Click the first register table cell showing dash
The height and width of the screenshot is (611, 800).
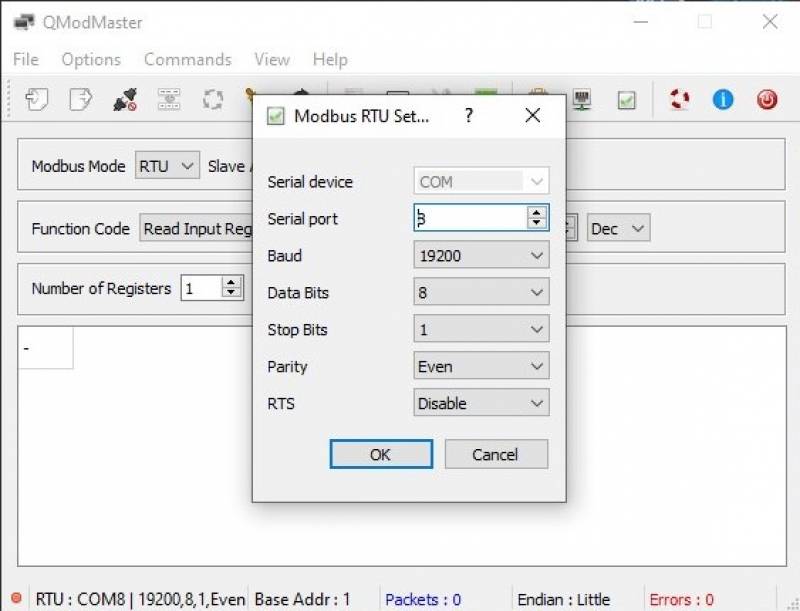[45, 348]
